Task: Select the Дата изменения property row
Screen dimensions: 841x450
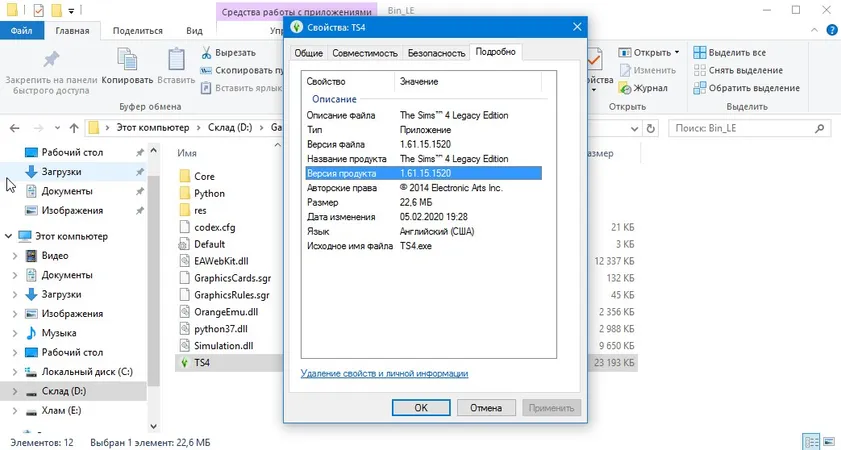Action: pos(422,217)
